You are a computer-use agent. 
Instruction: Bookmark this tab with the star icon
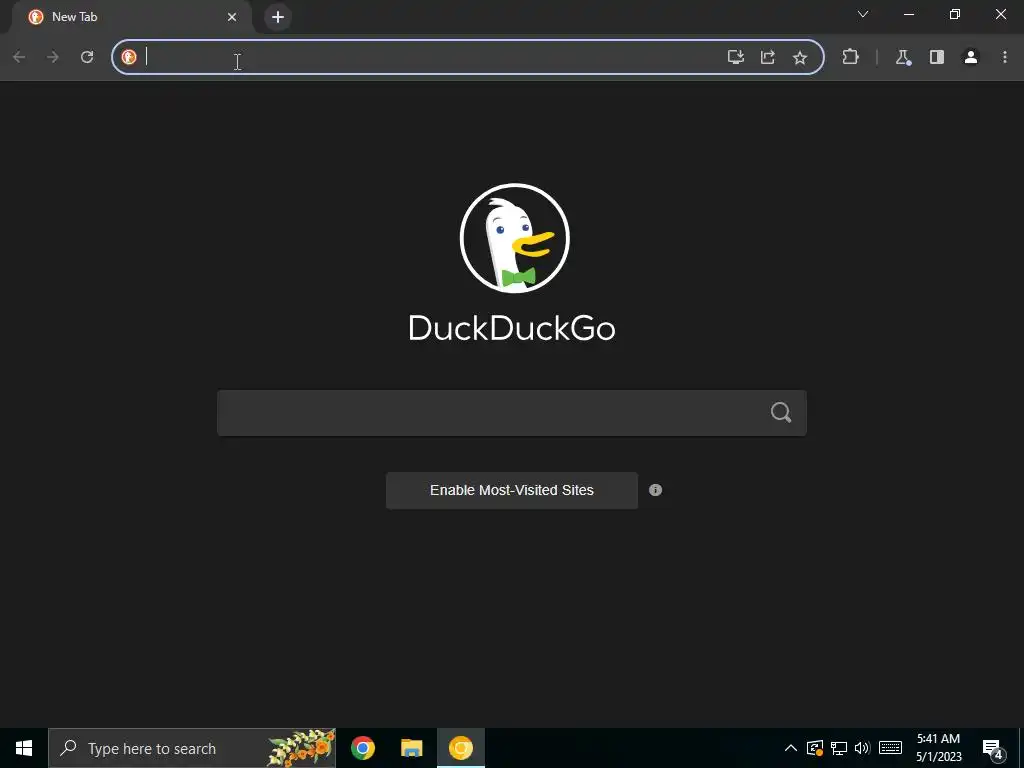tap(800, 57)
